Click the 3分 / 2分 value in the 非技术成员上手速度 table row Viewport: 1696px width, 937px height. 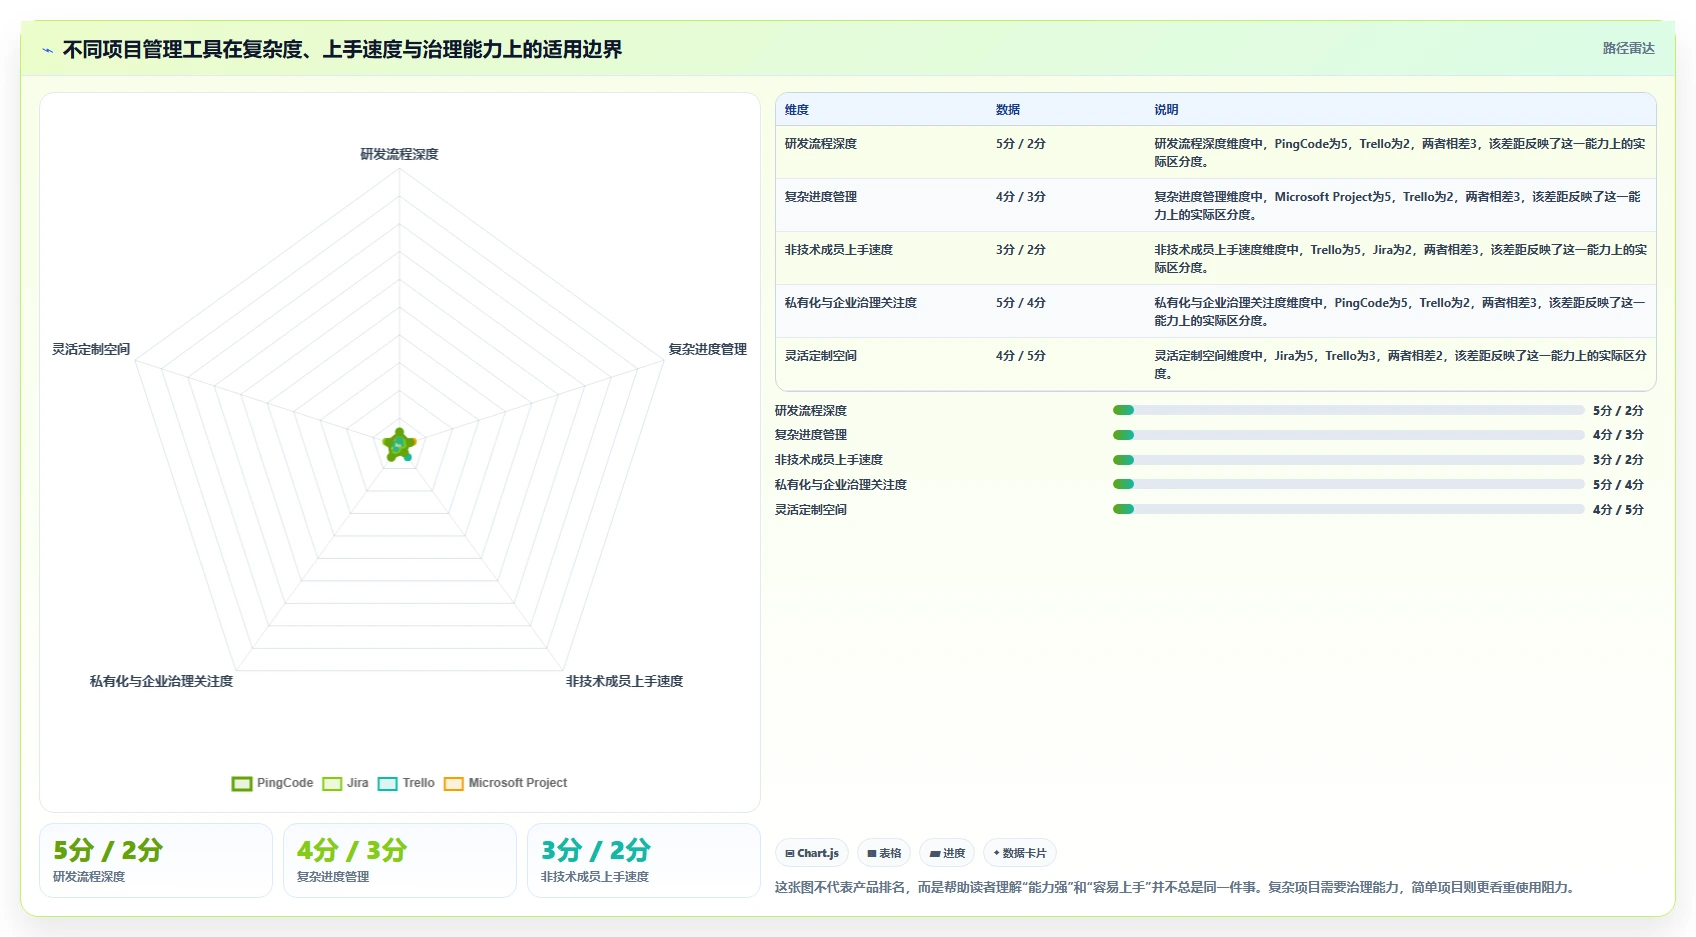click(1020, 250)
